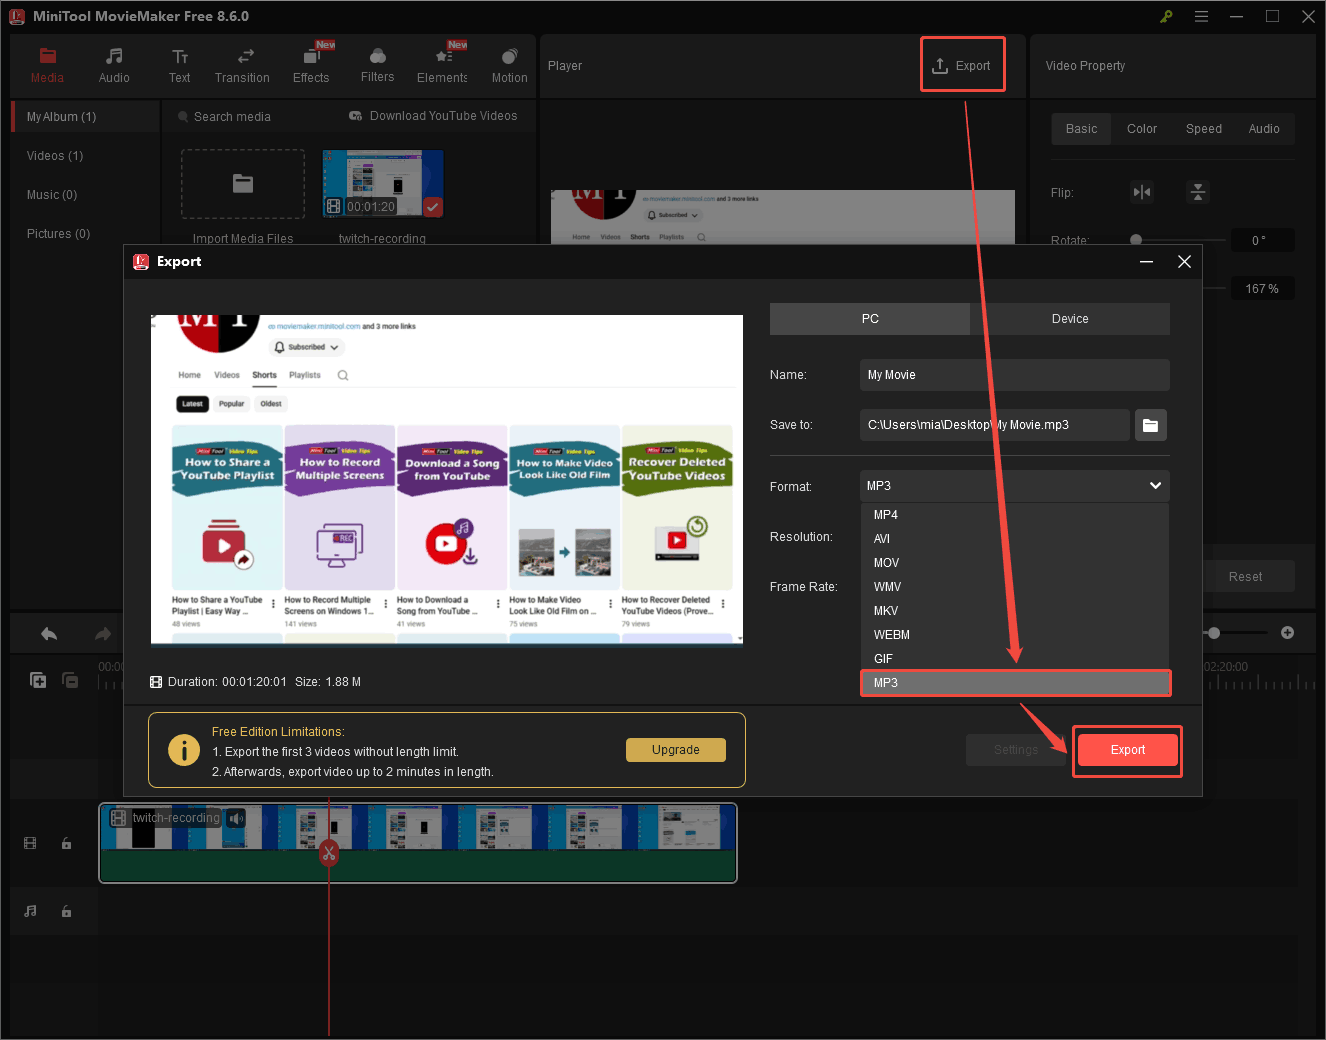Switch to the Color property tab

click(x=1142, y=129)
